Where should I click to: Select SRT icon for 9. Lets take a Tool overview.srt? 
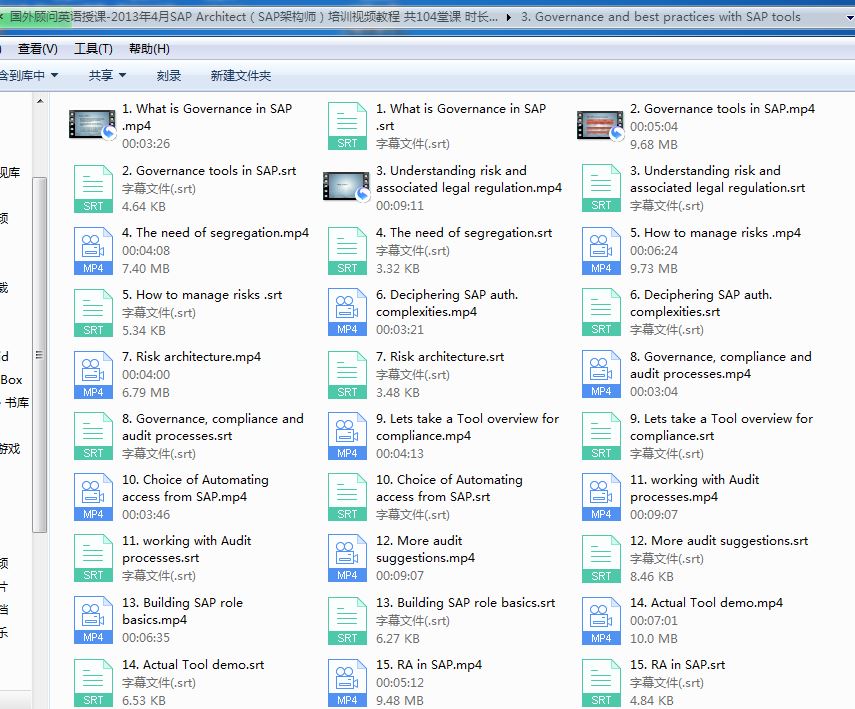(601, 436)
